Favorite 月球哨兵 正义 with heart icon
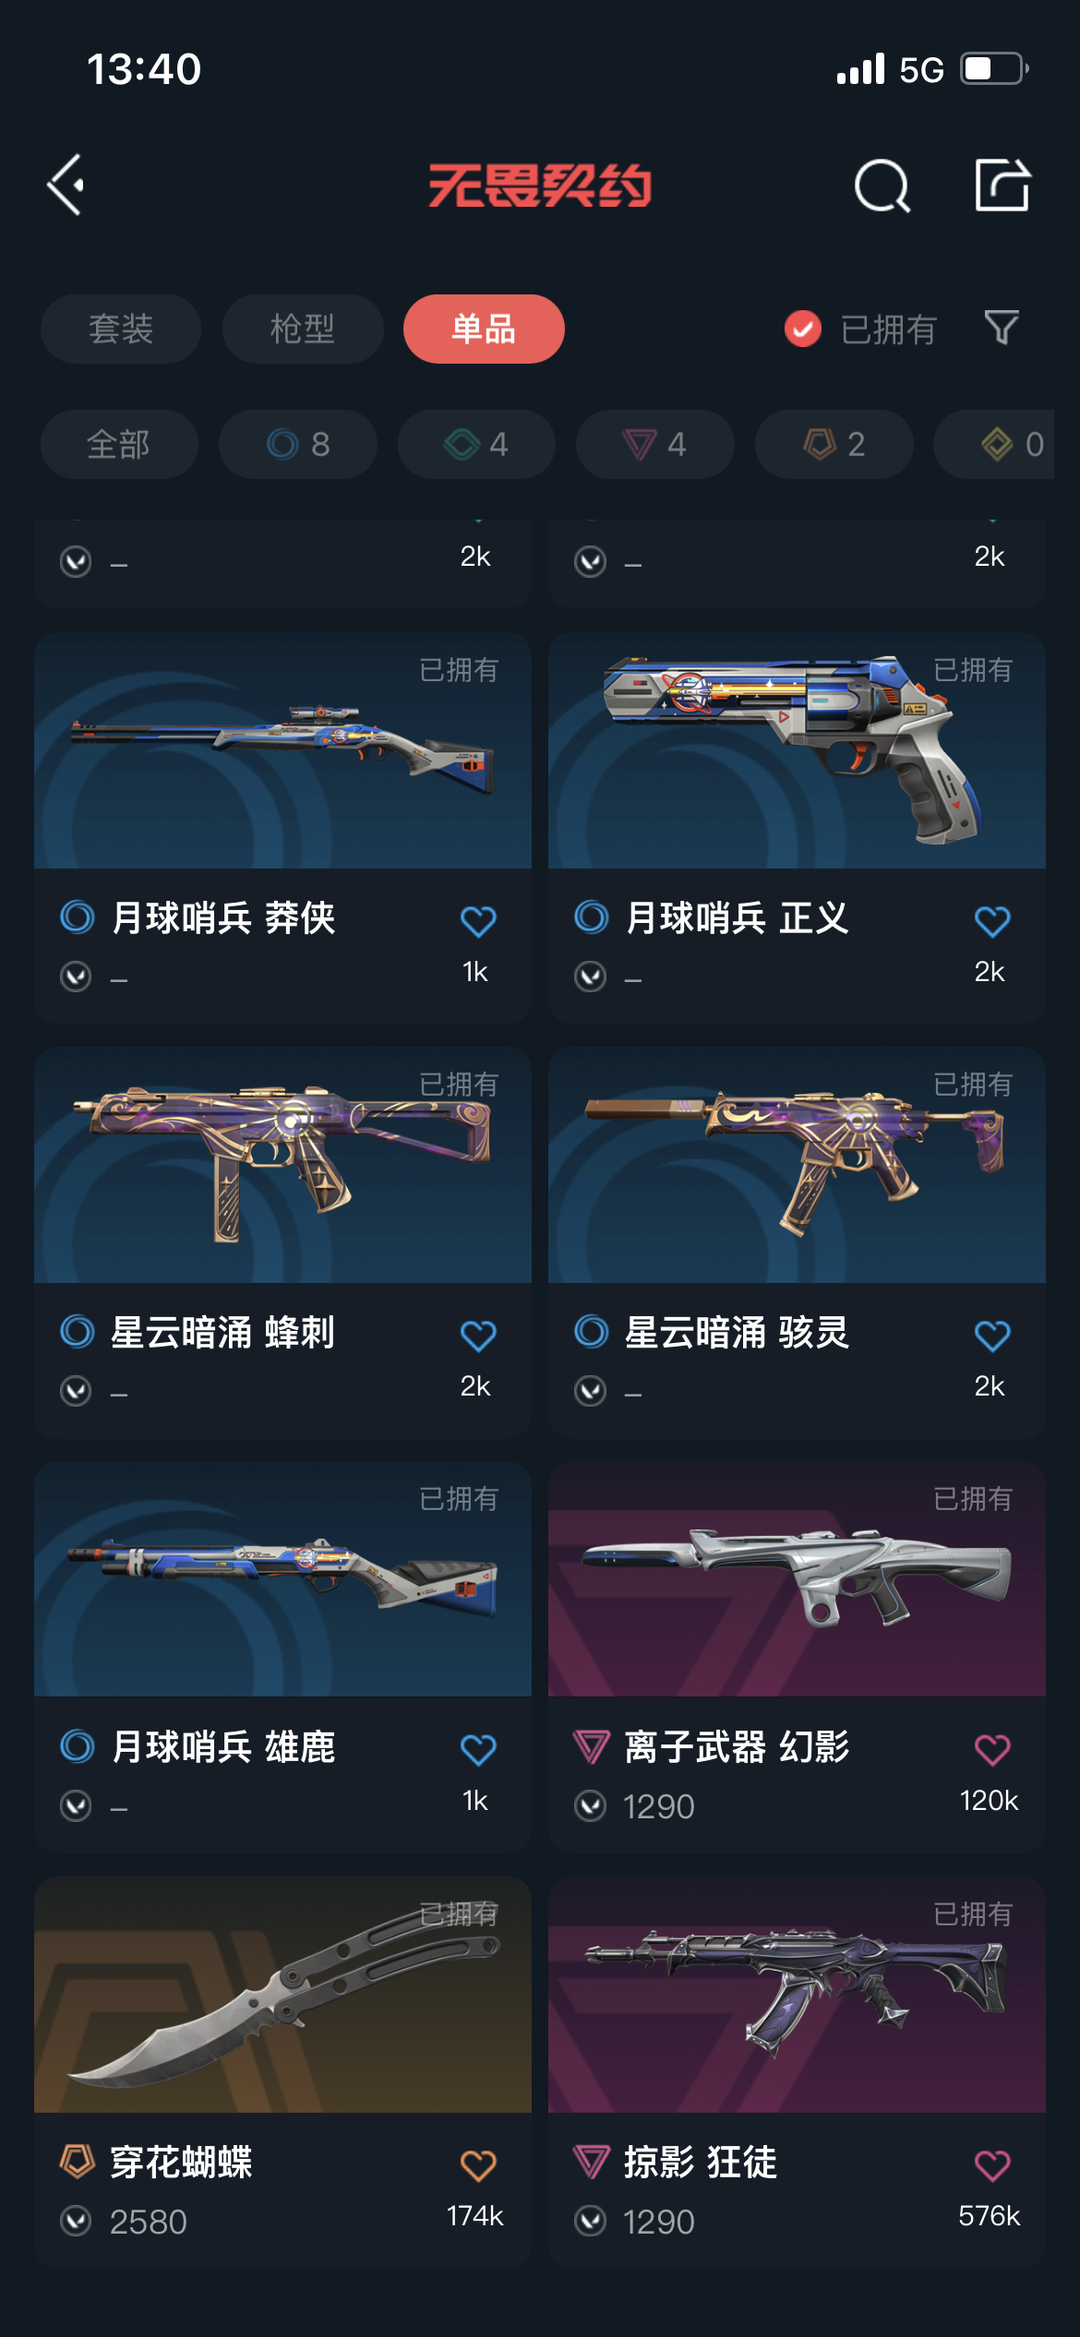Screen dimensions: 1080x2337 992,920
